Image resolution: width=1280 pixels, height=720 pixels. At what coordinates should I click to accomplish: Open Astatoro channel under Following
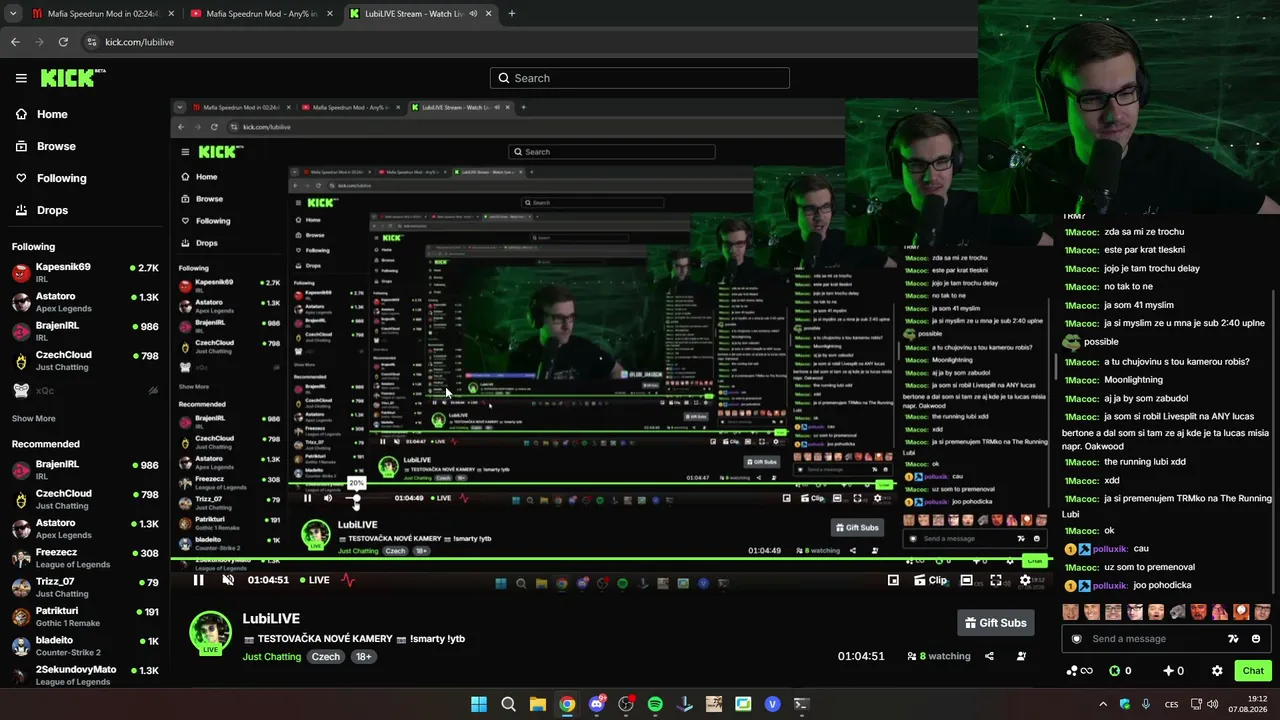pos(85,301)
